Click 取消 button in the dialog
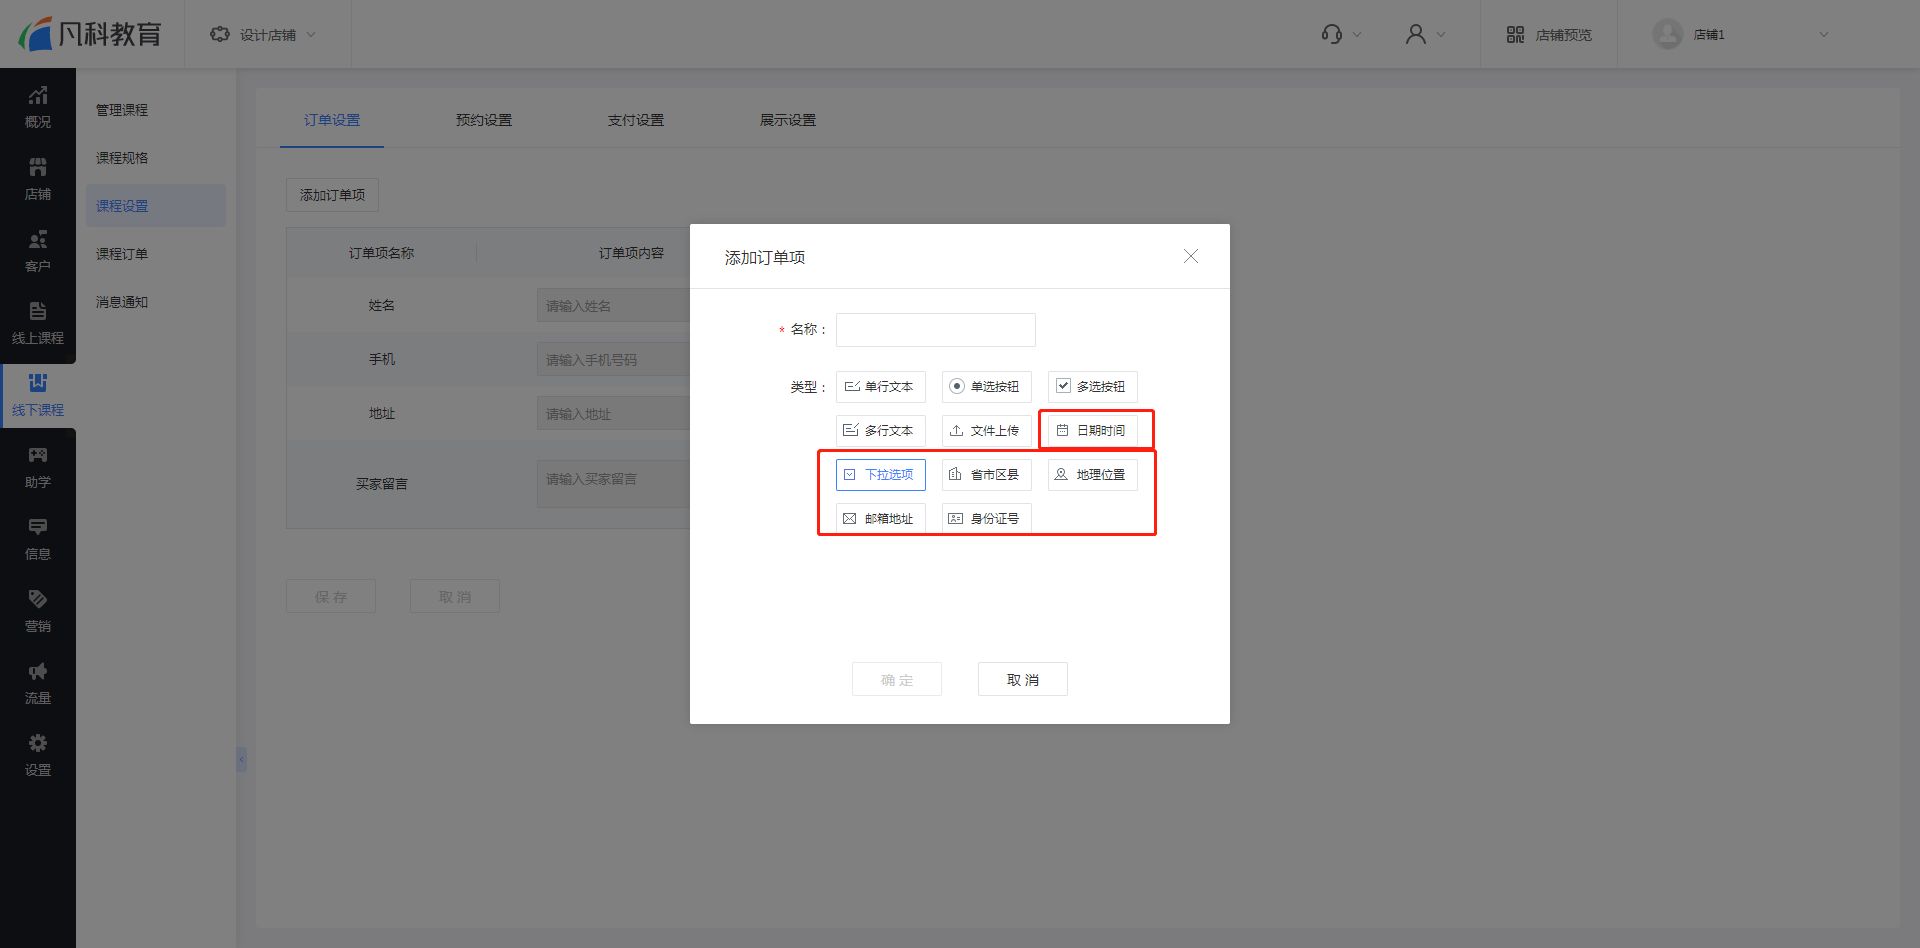1920x948 pixels. pyautogui.click(x=1022, y=679)
